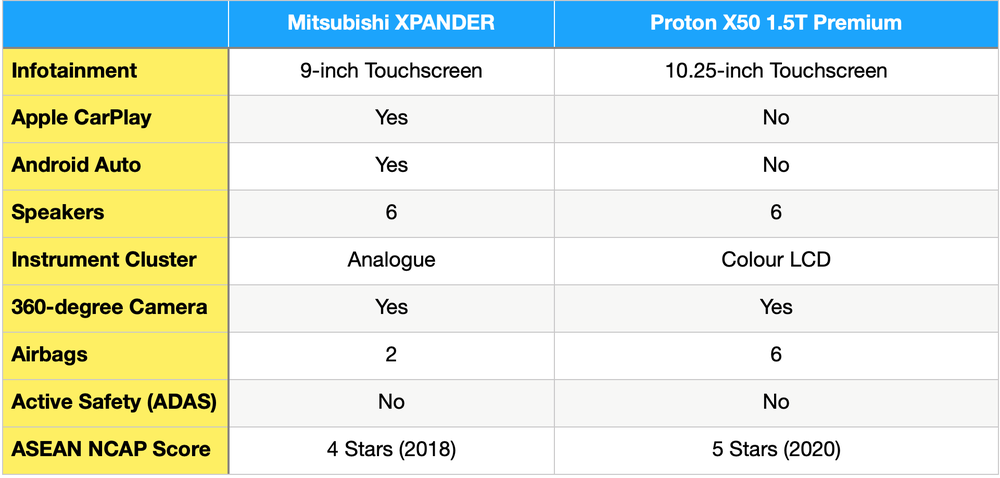Select the Active Safety (ADAS) row label
Viewport: 1000px width, 478px height.
click(114, 402)
